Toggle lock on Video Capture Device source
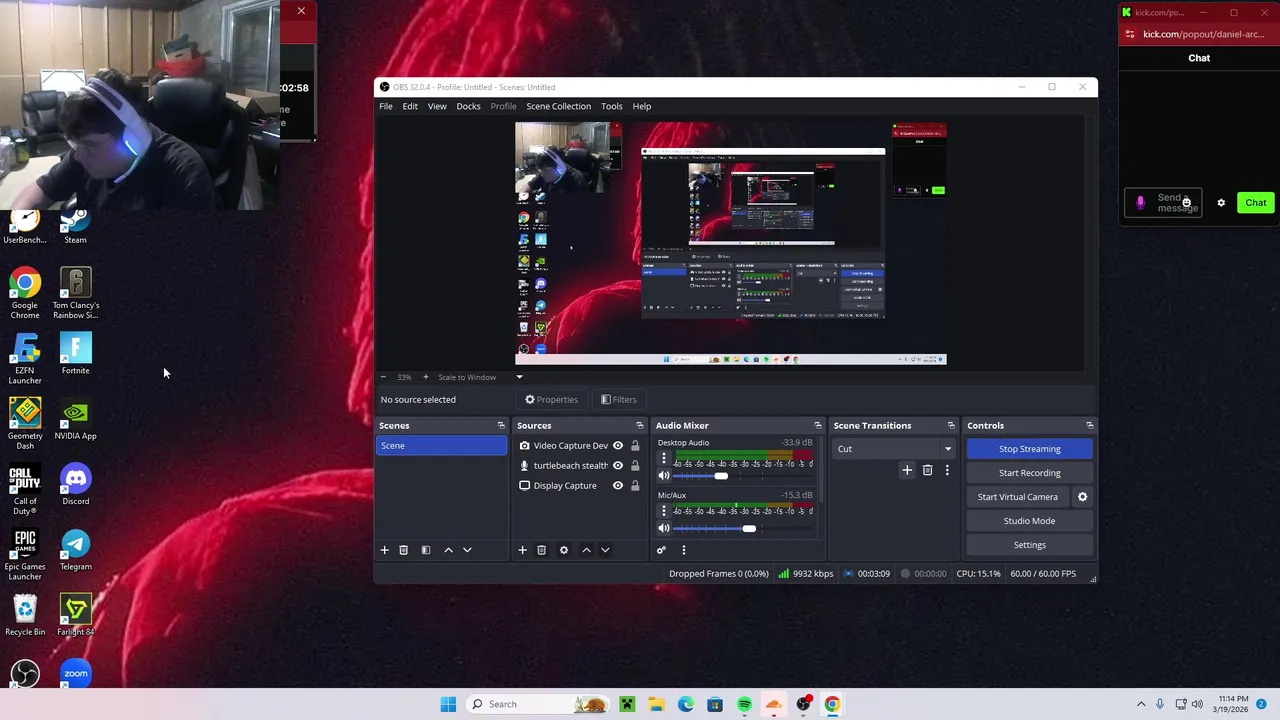Viewport: 1280px width, 720px height. (634, 446)
